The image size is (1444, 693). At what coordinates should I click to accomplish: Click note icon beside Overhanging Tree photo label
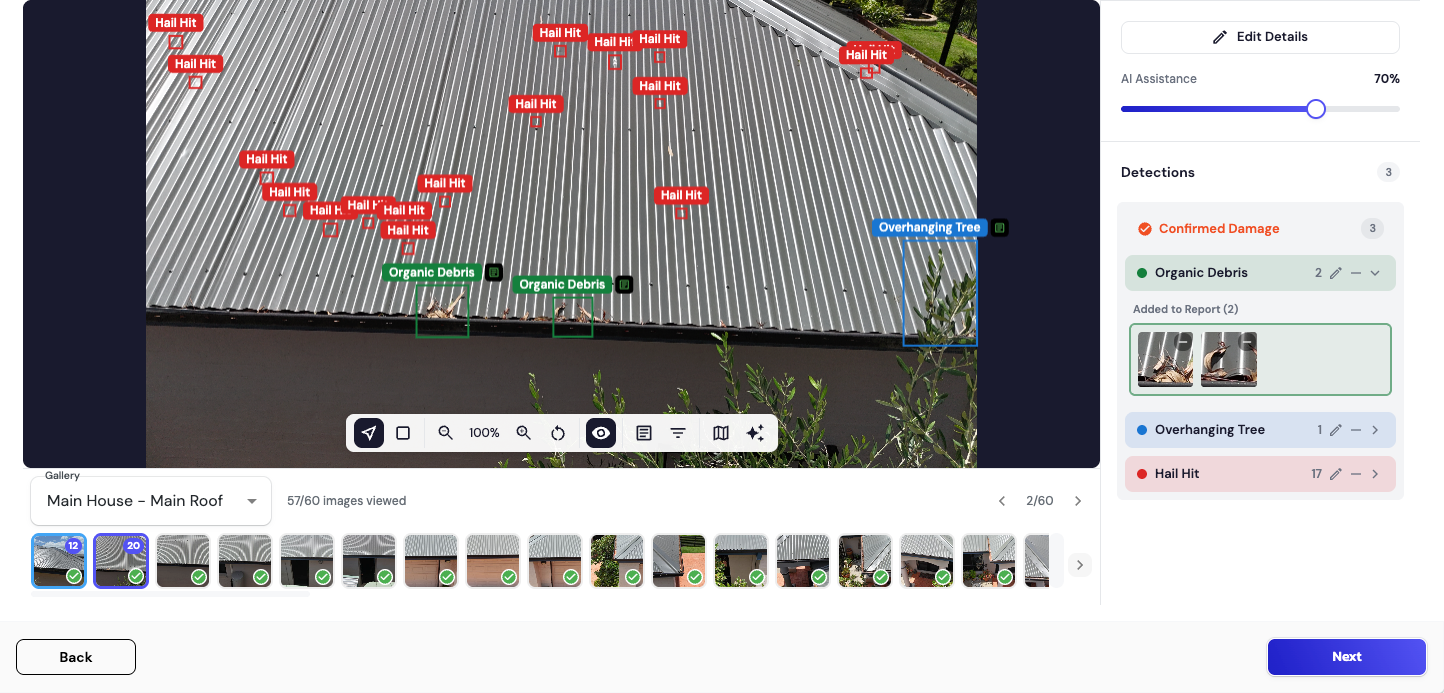(1000, 228)
